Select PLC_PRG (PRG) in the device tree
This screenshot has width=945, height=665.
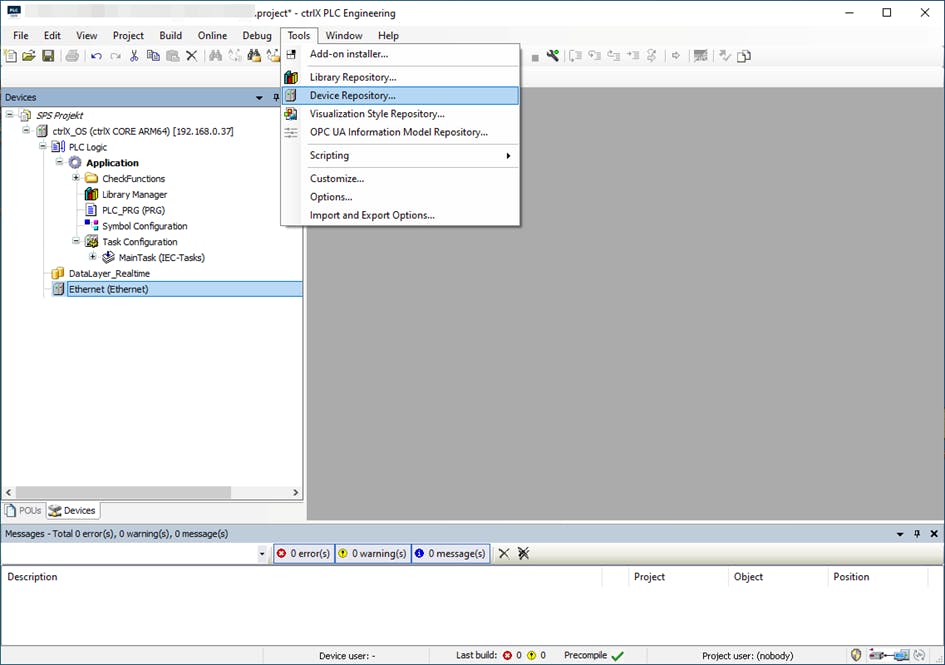tap(133, 210)
